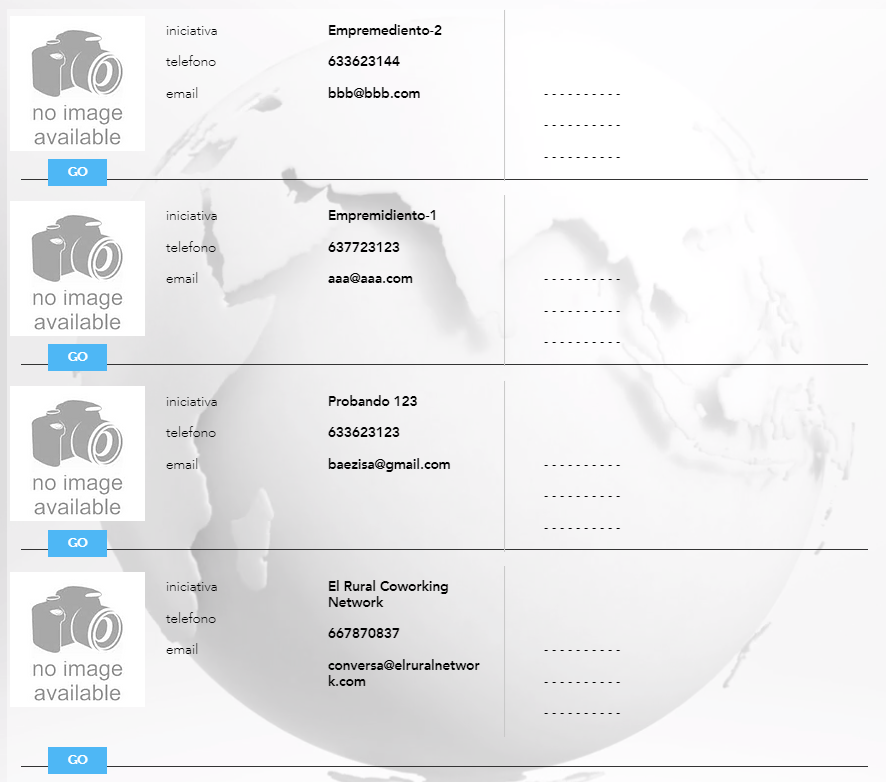Click the GO button for Empremidiento-1
The image size is (886, 782).
[77, 357]
